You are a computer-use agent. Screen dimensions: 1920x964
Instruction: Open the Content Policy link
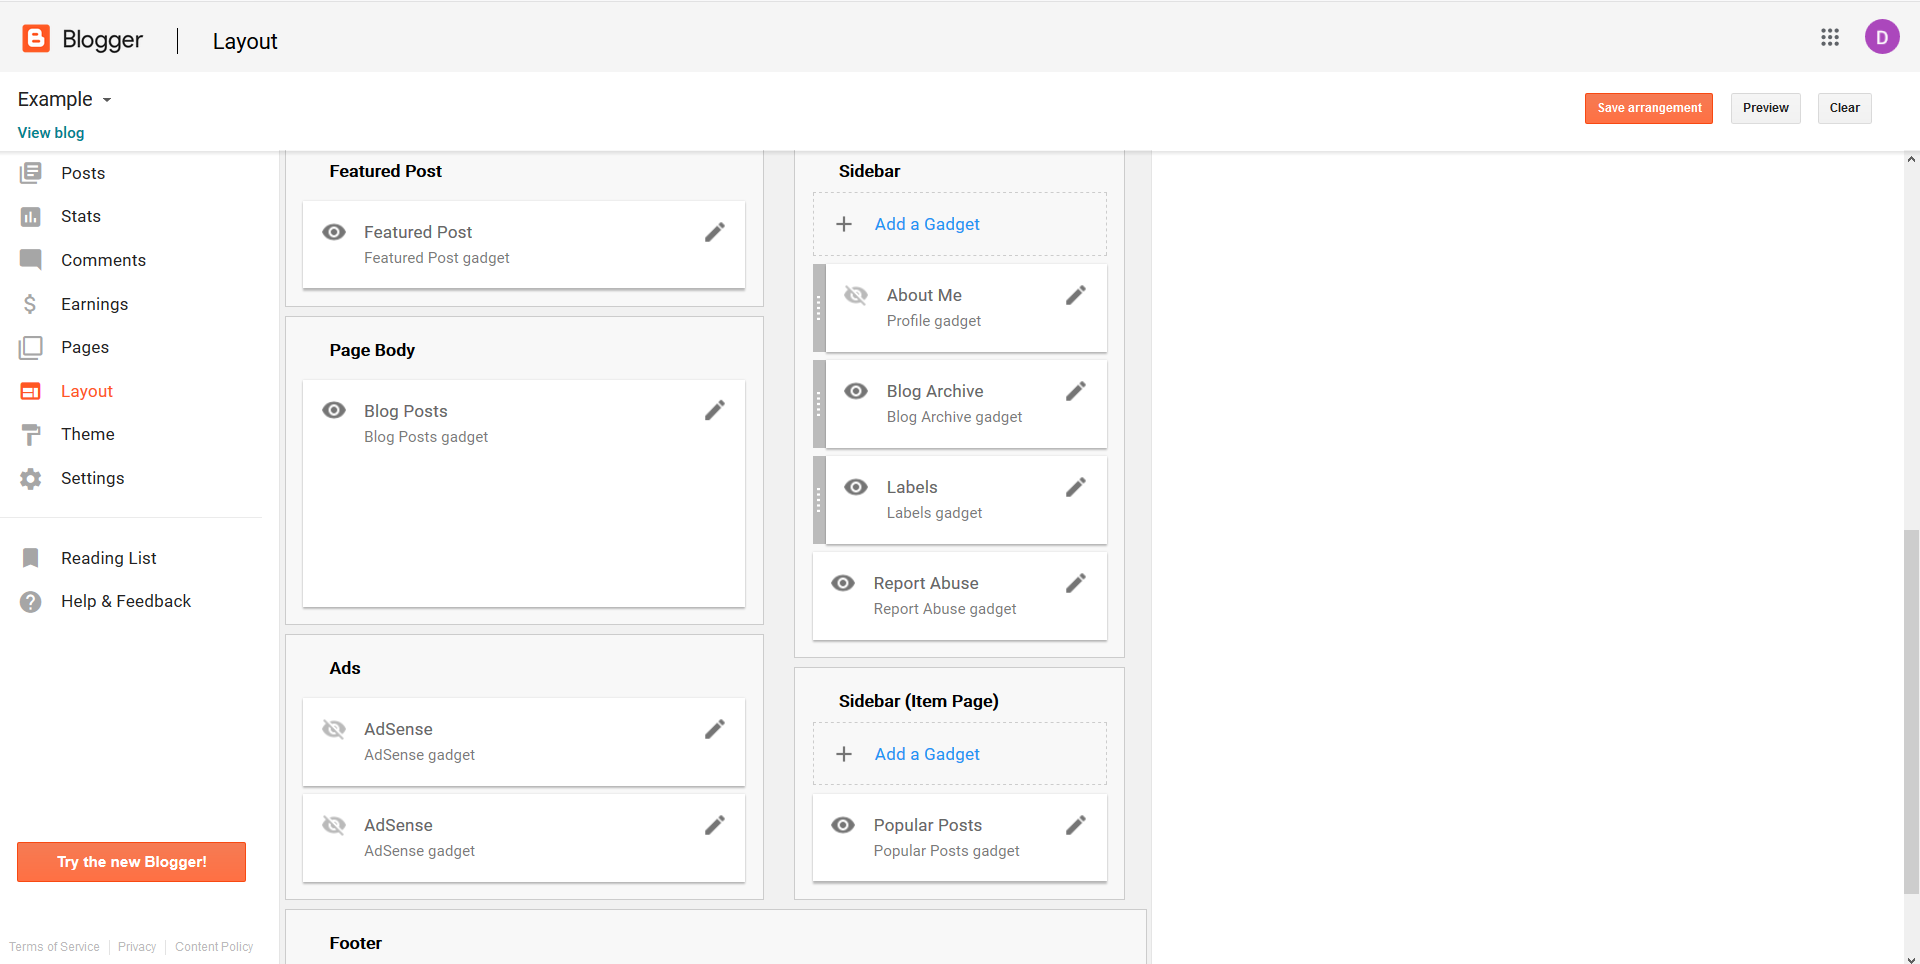click(214, 947)
